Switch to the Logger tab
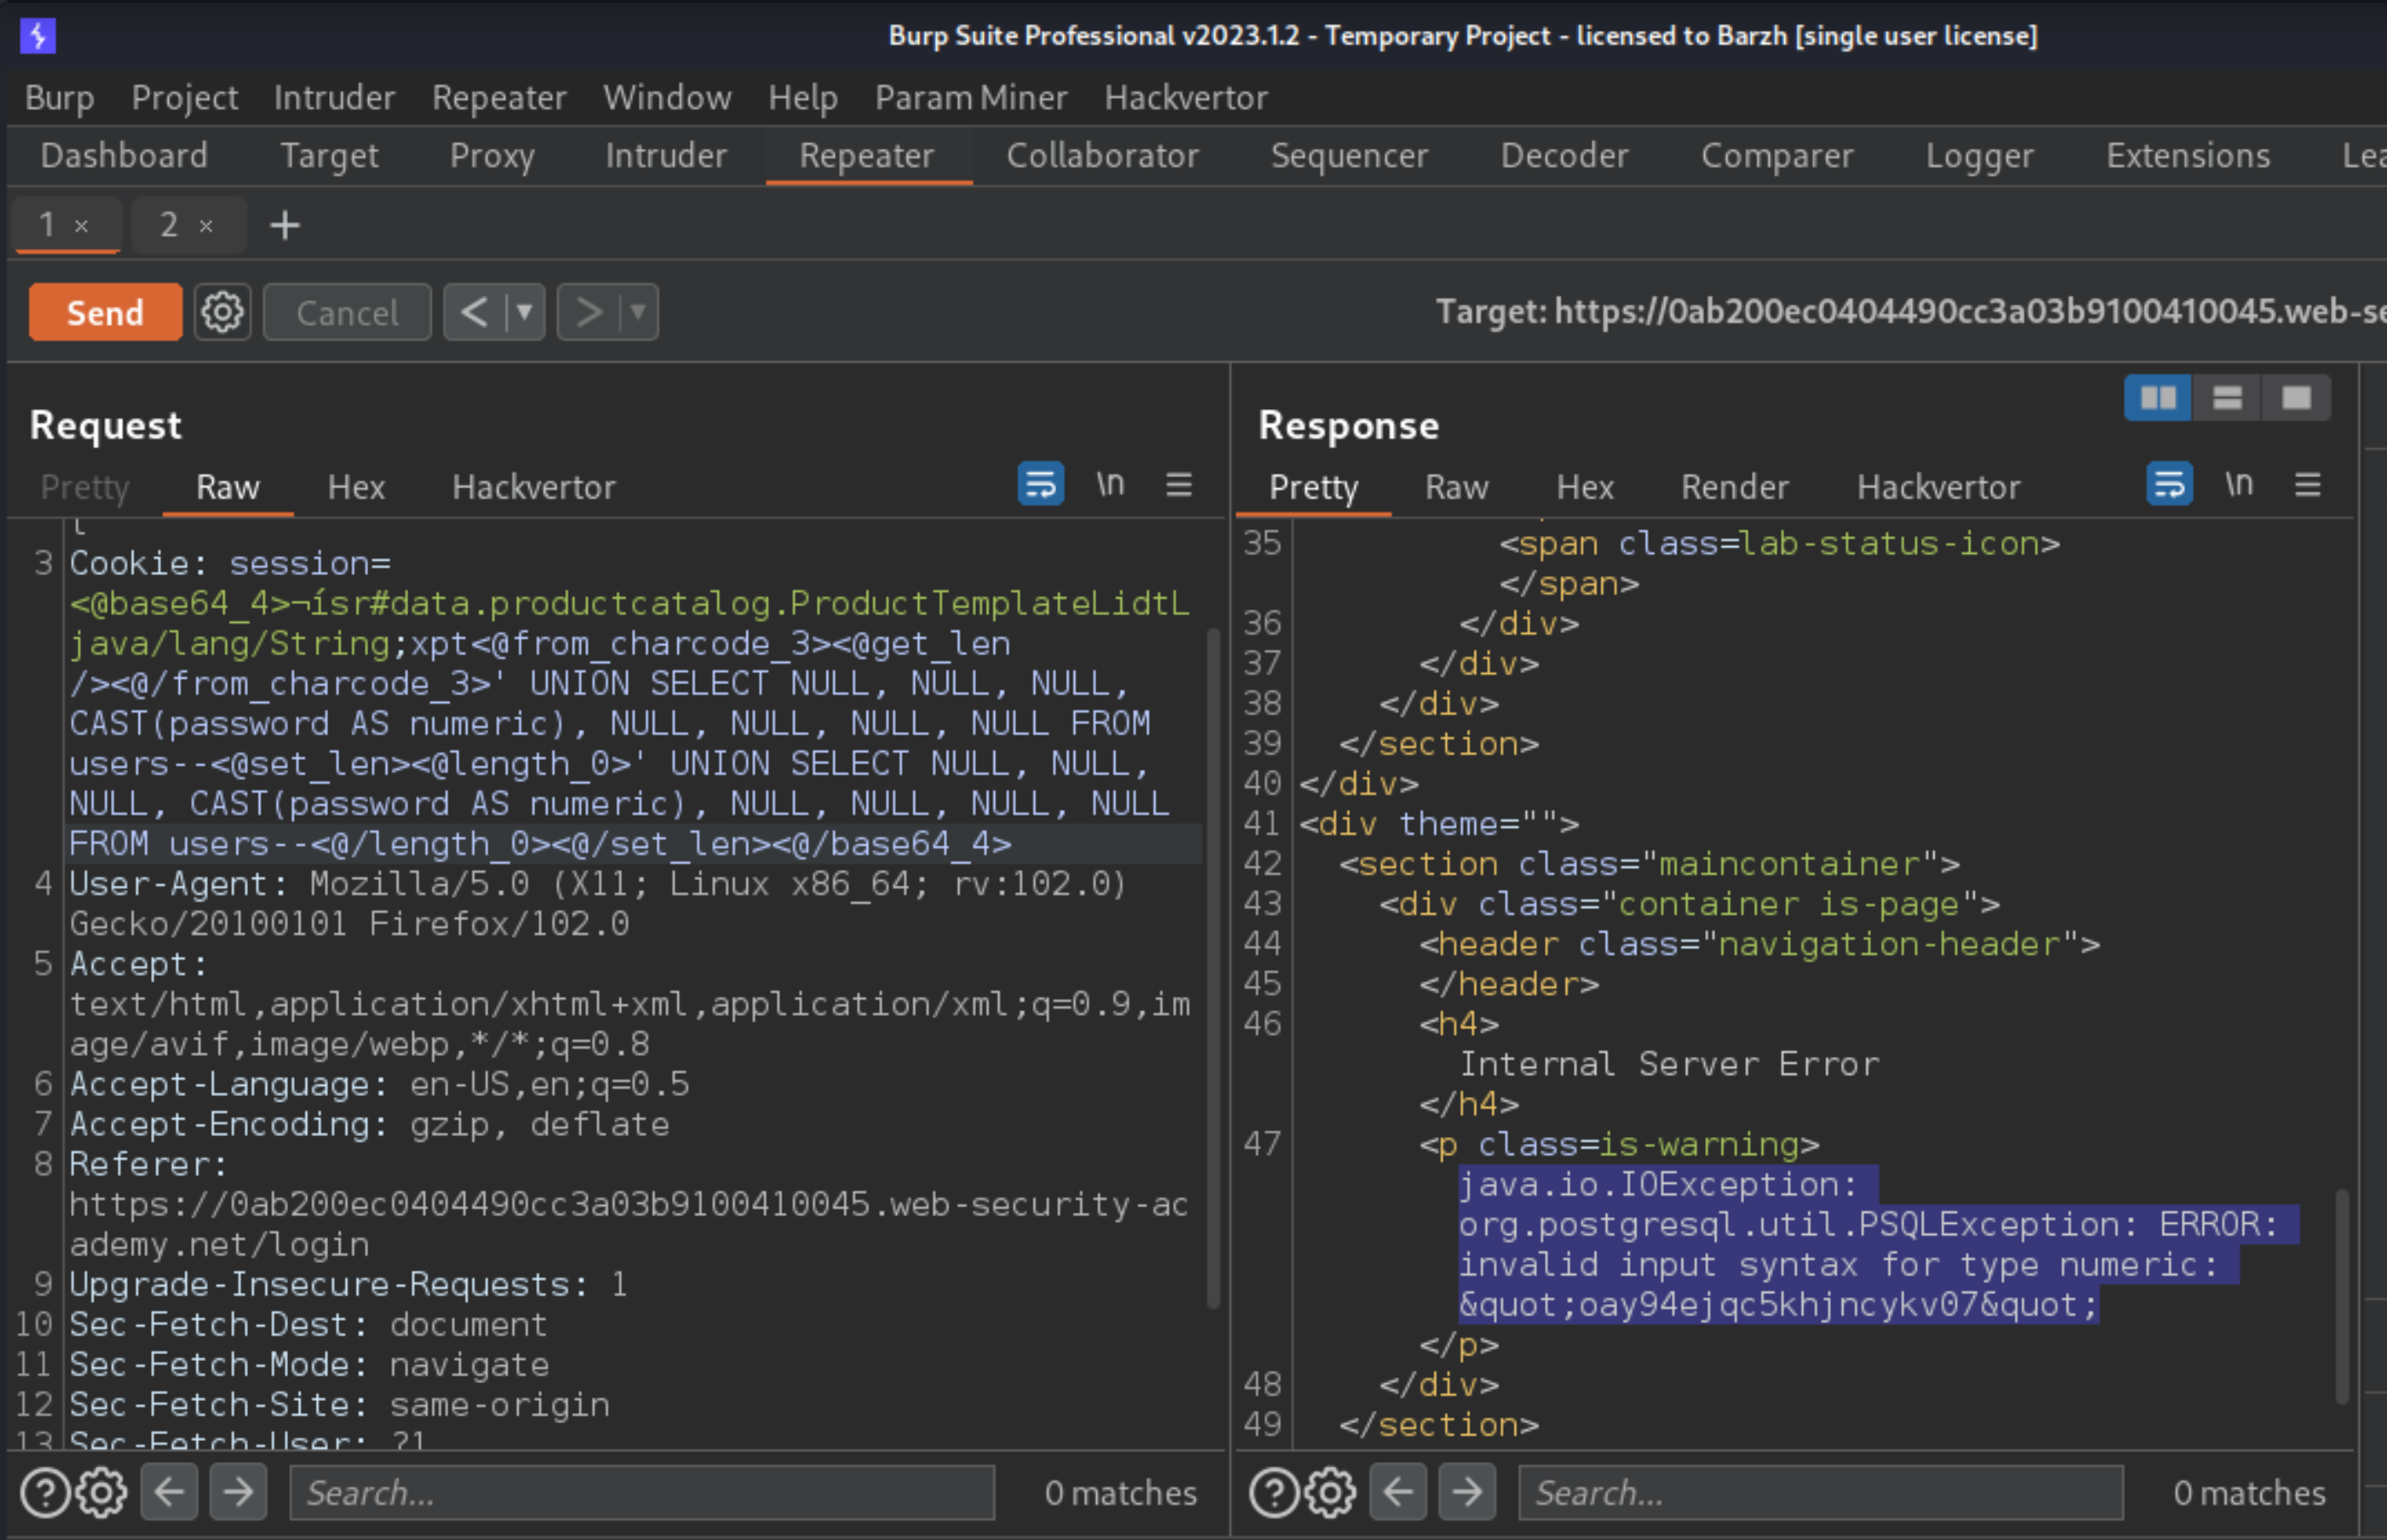Image resolution: width=2387 pixels, height=1540 pixels. pyautogui.click(x=1979, y=156)
